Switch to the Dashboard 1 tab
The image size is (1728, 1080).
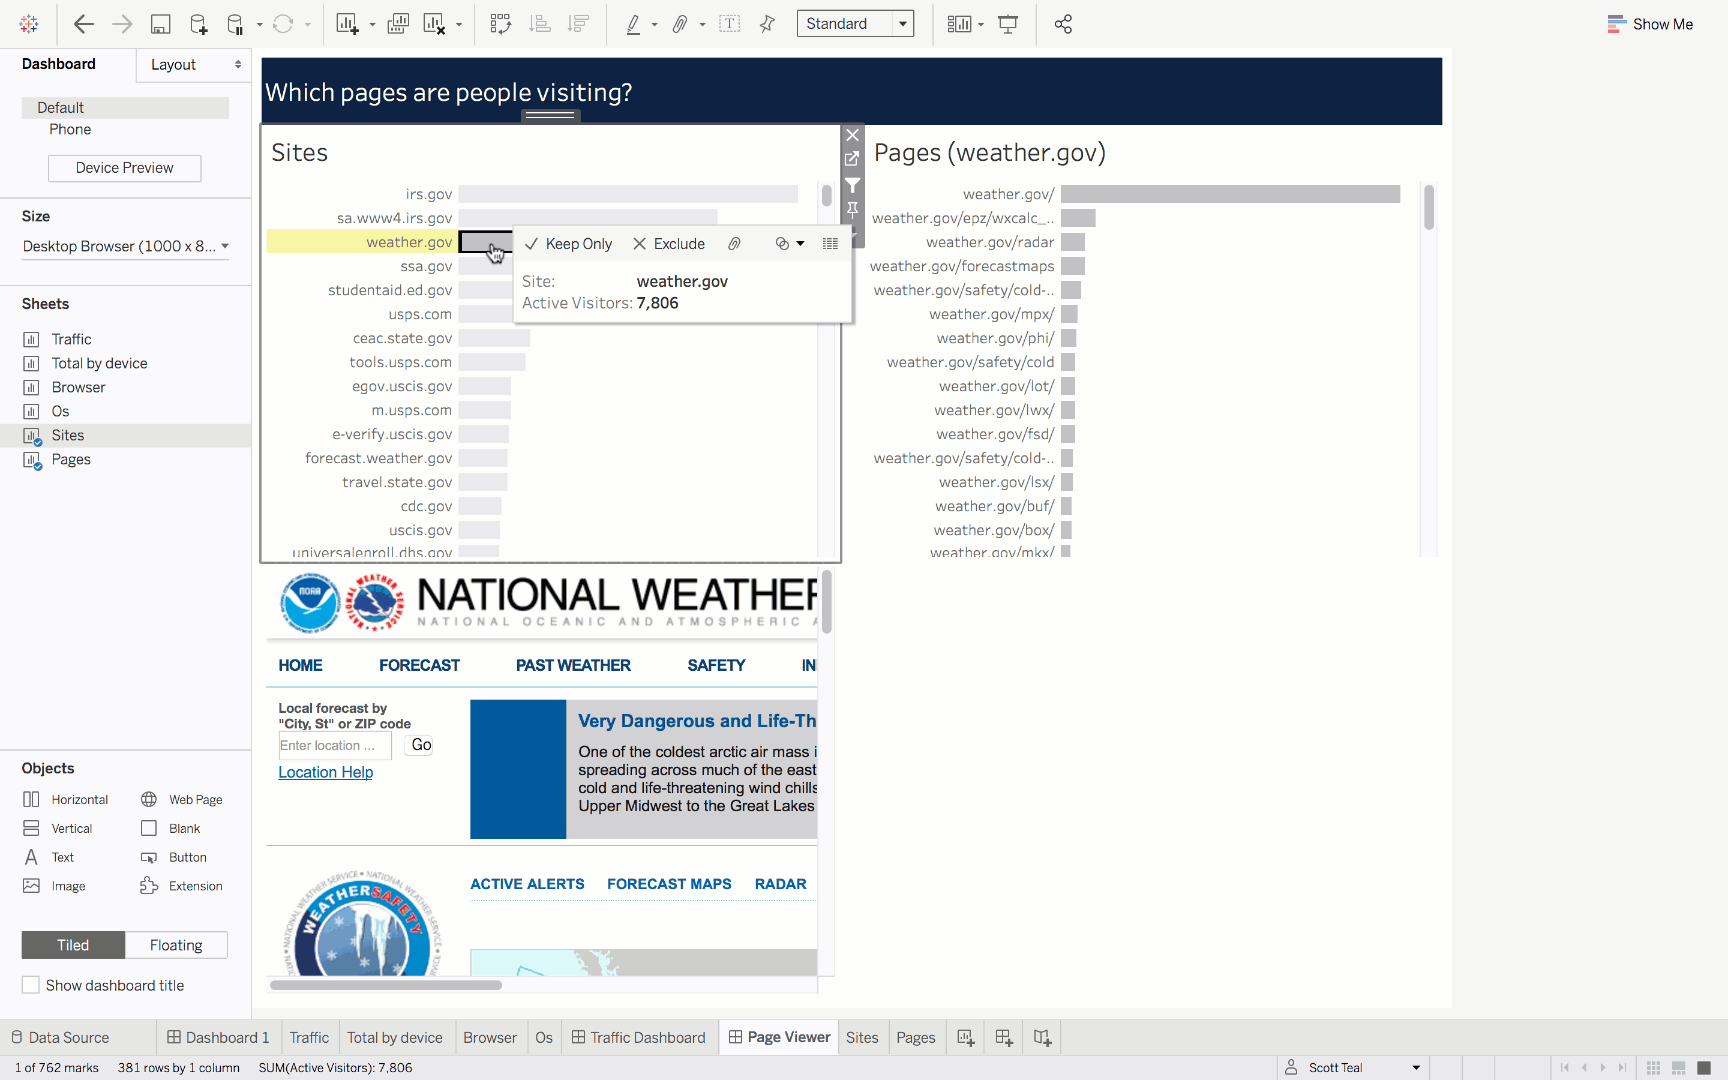coord(218,1038)
